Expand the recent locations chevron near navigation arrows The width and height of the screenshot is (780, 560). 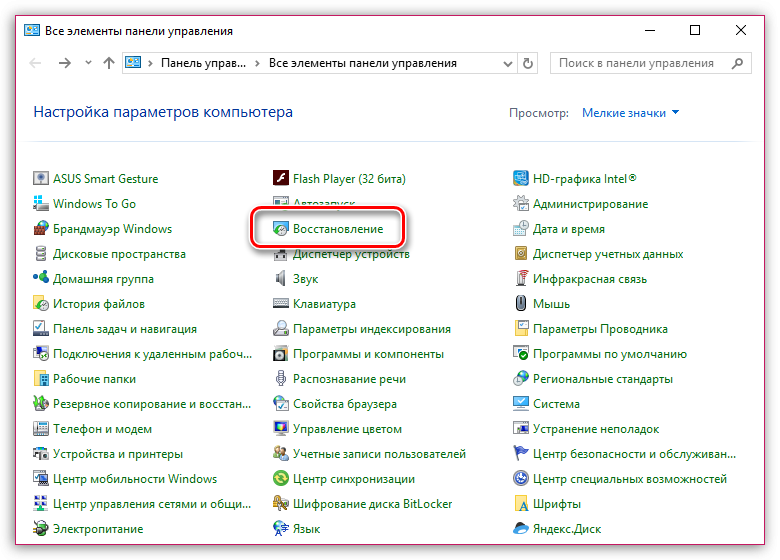(88, 63)
